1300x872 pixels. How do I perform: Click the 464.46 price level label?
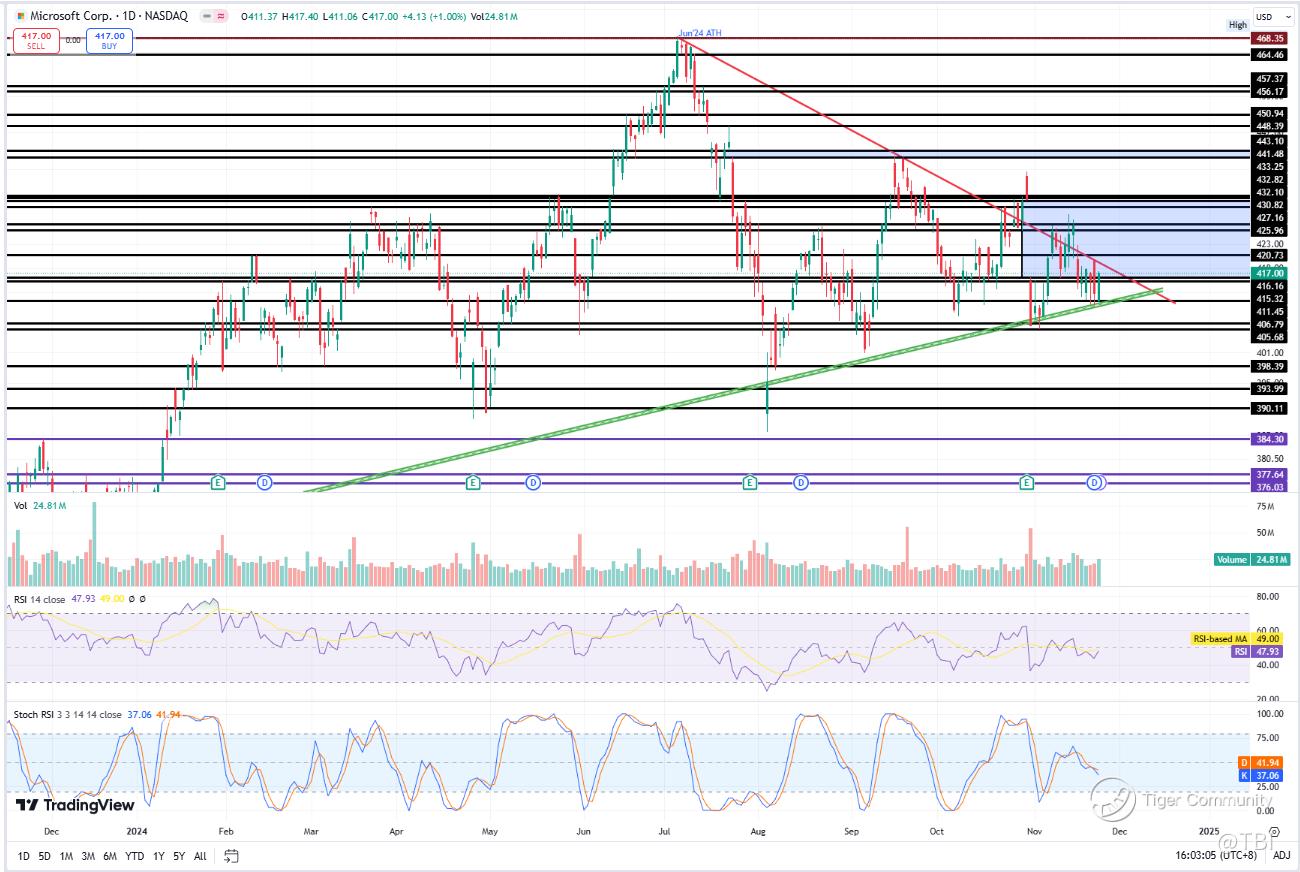click(x=1270, y=55)
